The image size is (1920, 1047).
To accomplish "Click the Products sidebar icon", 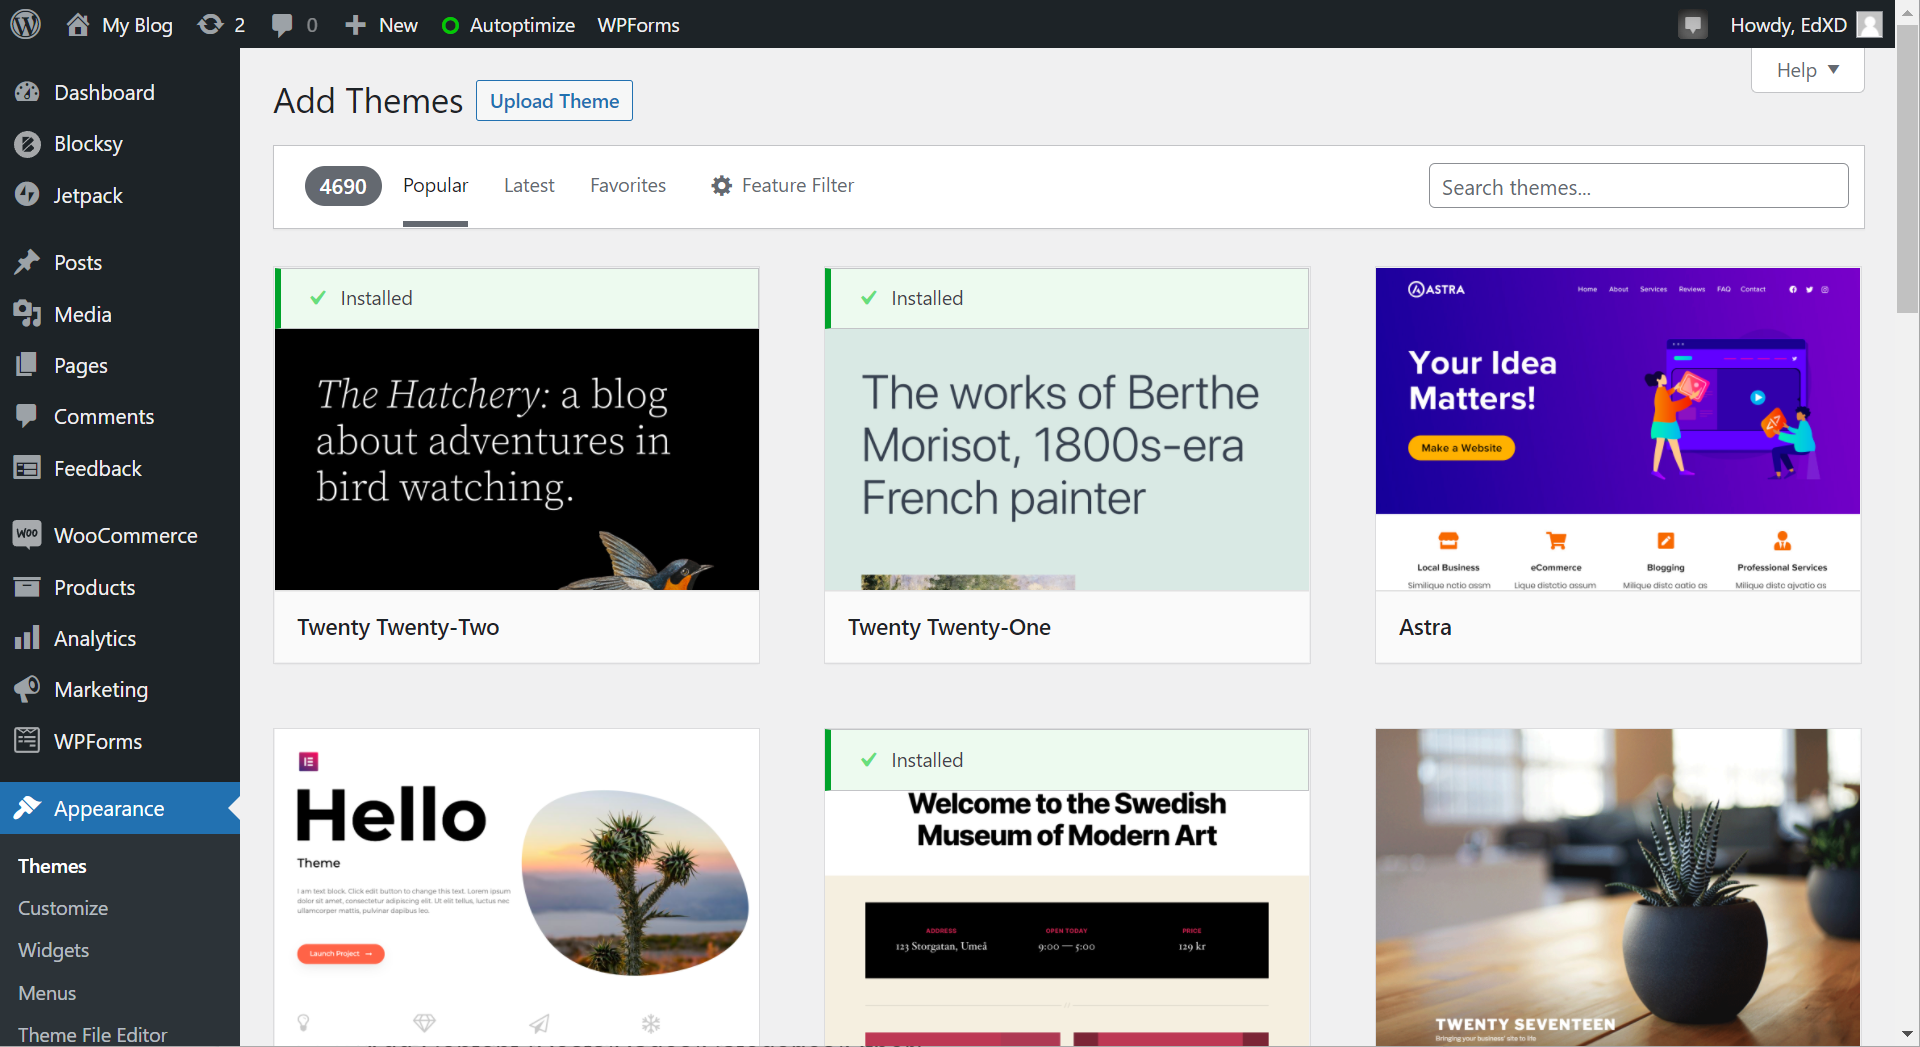I will point(27,587).
